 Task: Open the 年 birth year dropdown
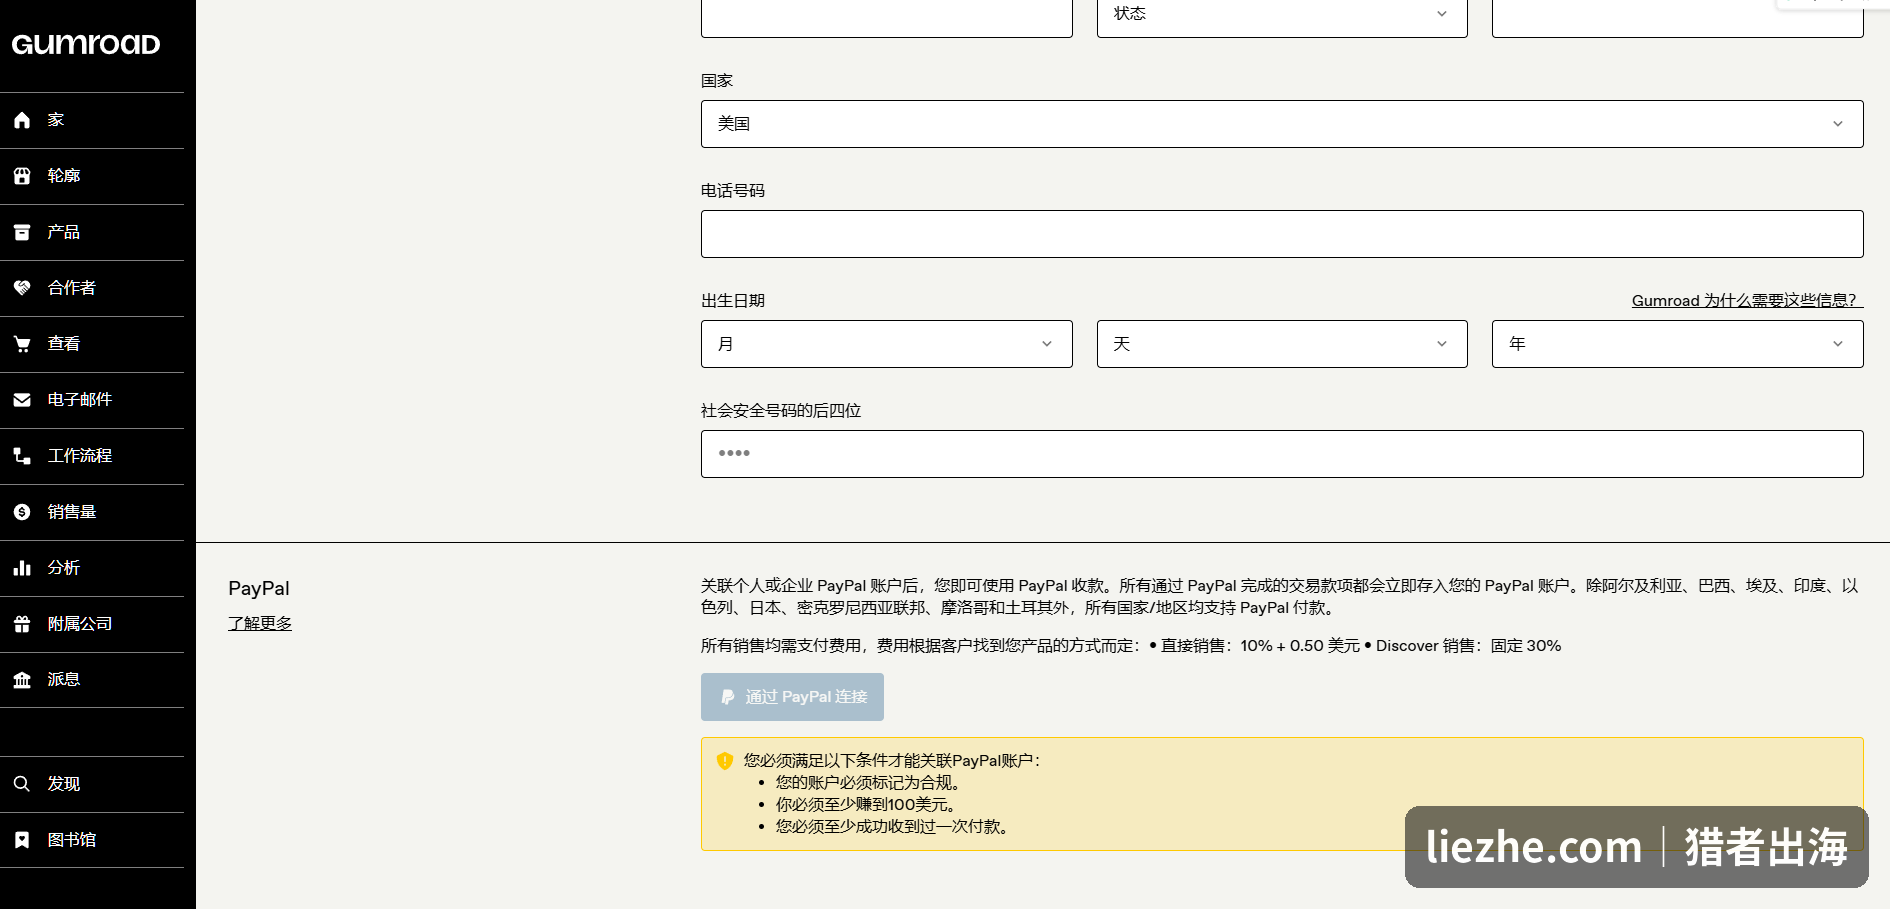coord(1678,344)
